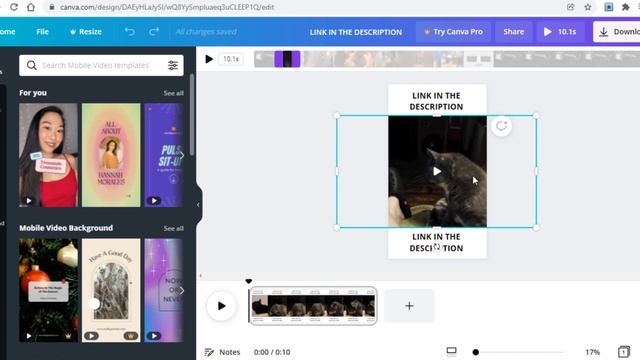Add a new page with plus button
Viewport: 640px width, 360px height.
409,306
